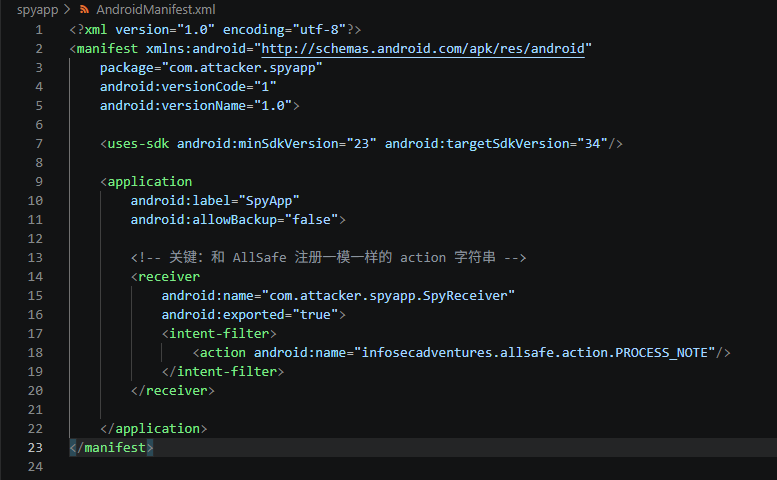Click the opening application tag
Screen dimensions: 777x480
point(146,182)
